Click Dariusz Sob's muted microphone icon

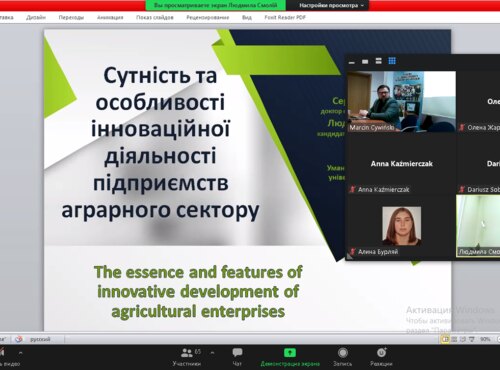[462, 189]
